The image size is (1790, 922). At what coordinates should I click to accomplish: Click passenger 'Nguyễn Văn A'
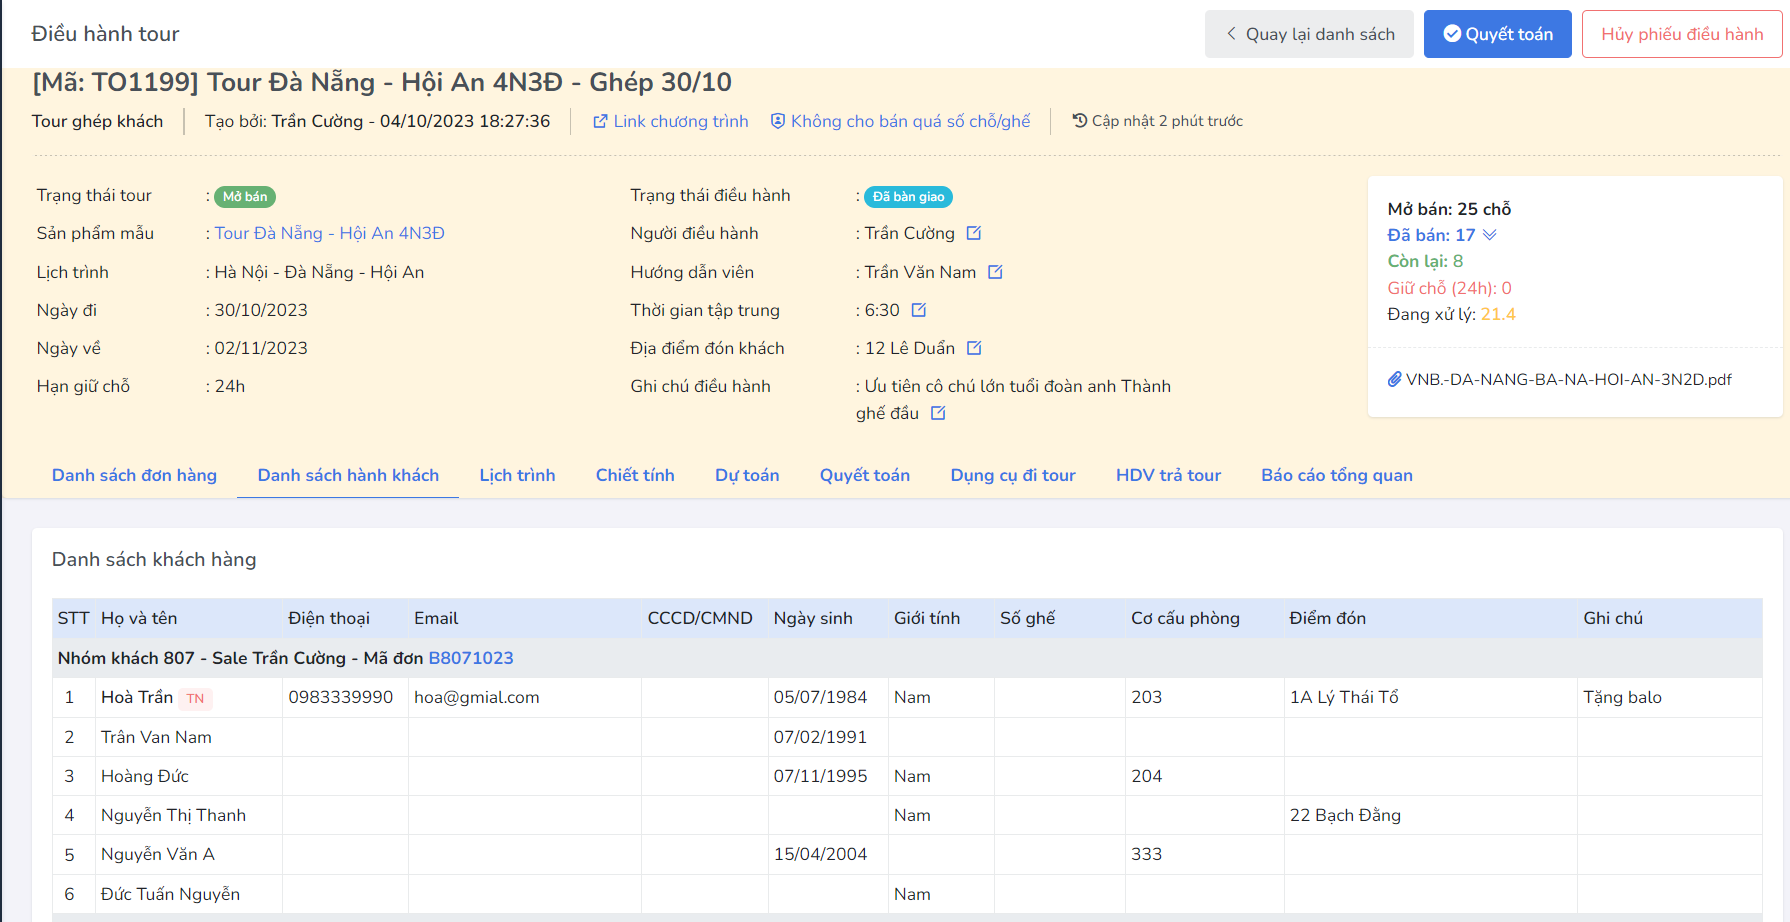(x=158, y=854)
